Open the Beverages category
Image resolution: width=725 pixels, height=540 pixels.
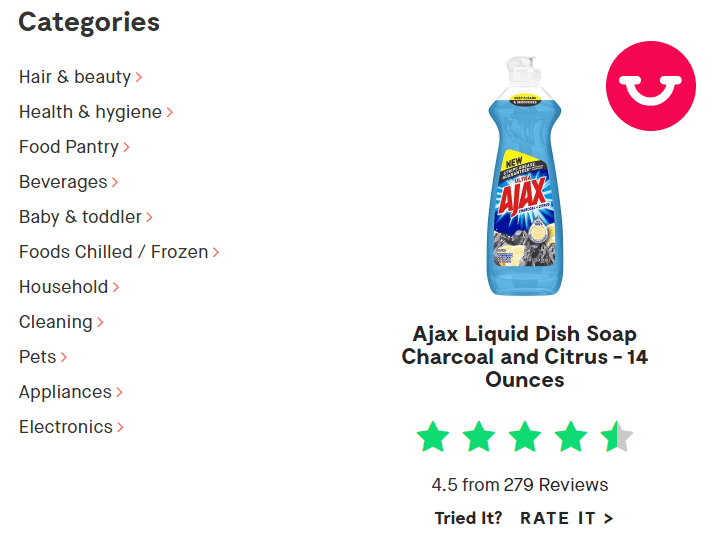[63, 182]
